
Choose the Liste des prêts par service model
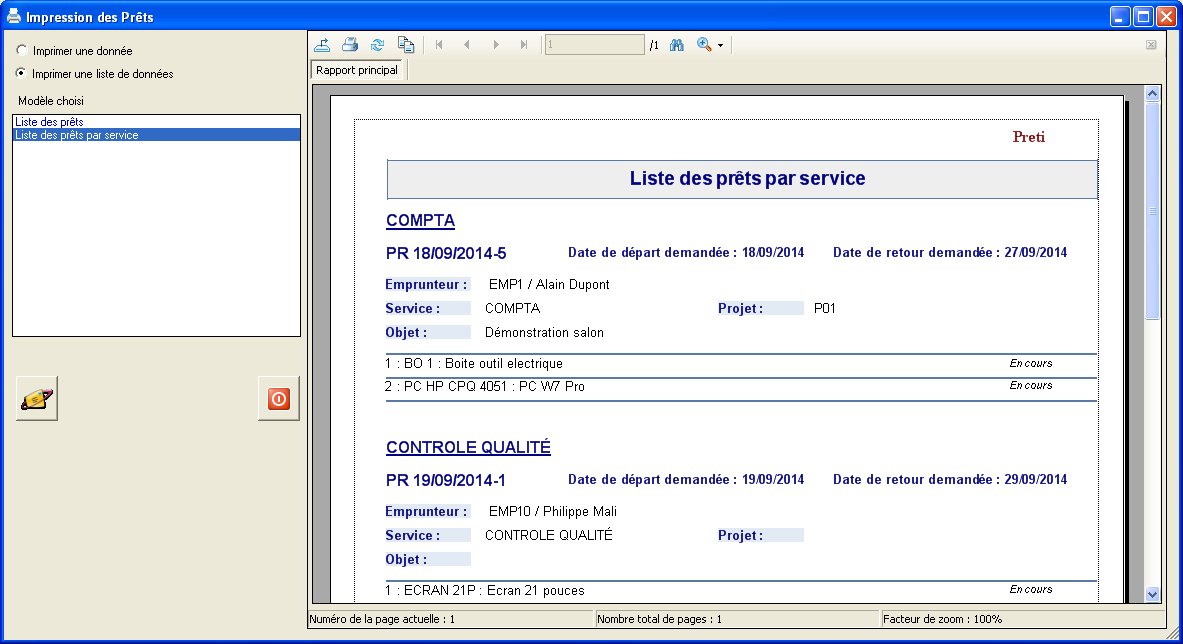156,135
